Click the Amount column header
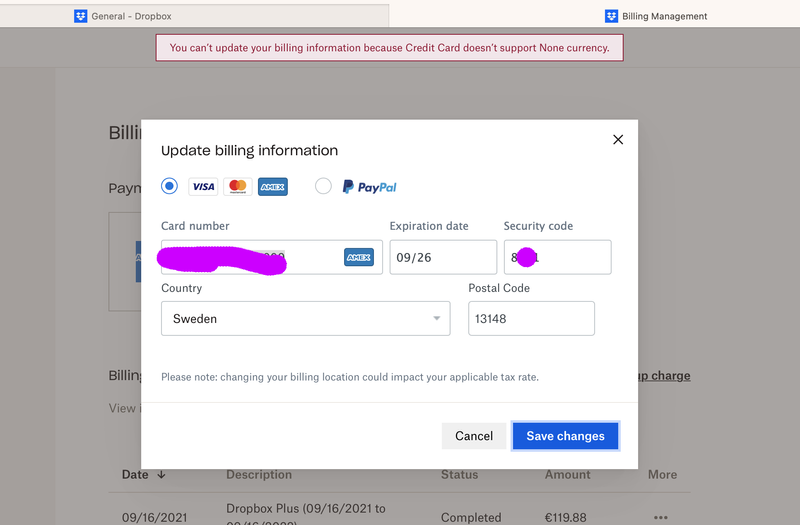 pyautogui.click(x=567, y=474)
